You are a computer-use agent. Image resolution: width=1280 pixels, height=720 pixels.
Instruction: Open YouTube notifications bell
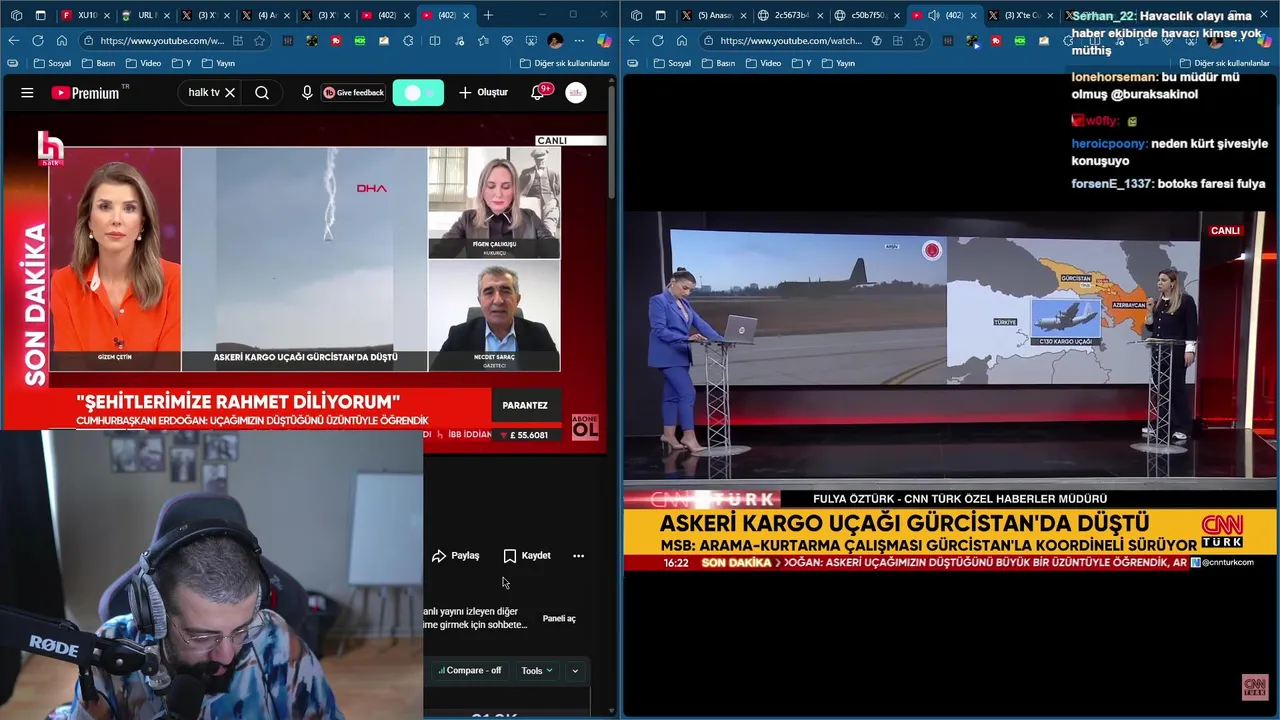pos(538,93)
